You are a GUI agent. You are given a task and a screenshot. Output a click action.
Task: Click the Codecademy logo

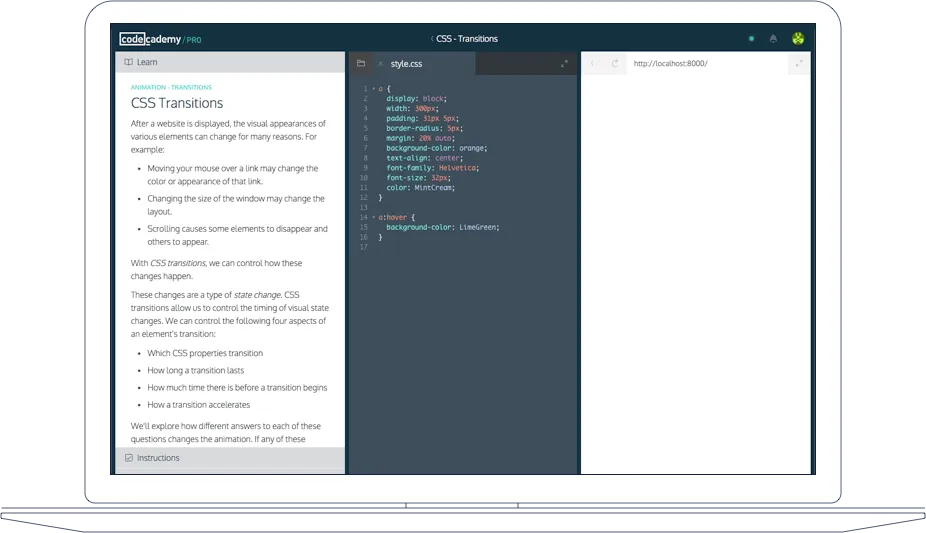[150, 39]
